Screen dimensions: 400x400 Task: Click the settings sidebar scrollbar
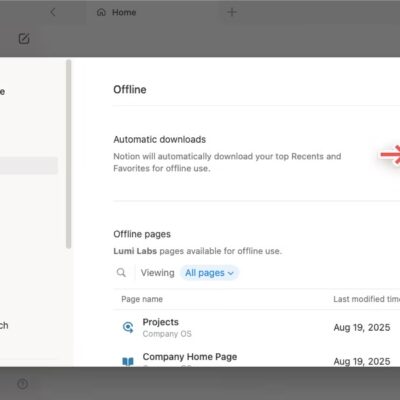click(68, 154)
